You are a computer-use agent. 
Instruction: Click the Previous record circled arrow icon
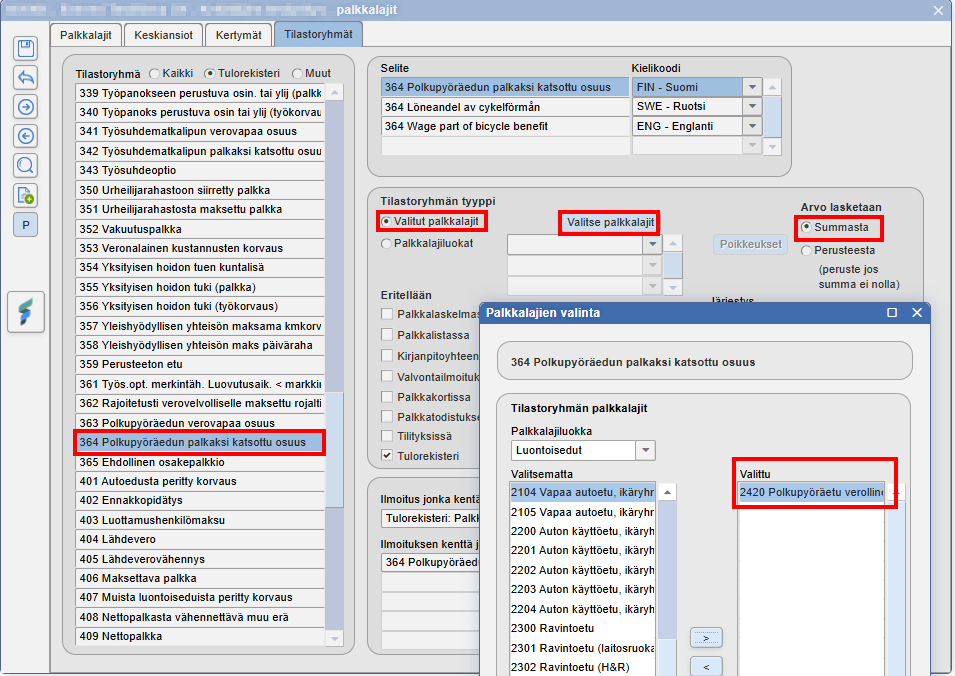tap(26, 136)
